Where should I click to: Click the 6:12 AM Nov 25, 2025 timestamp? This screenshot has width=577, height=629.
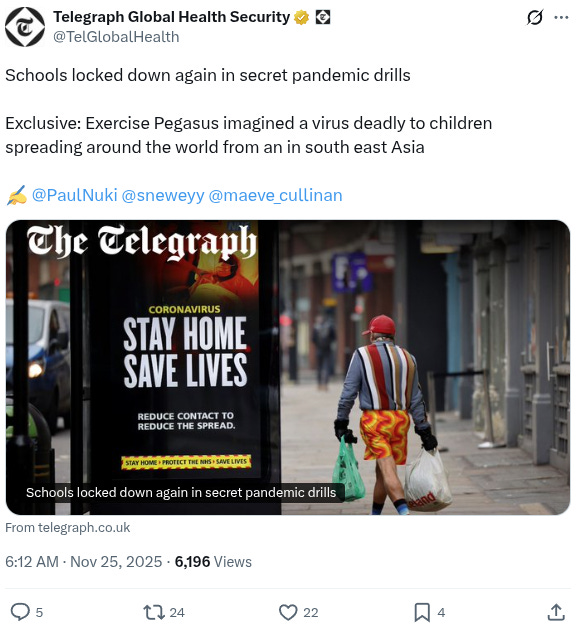[83, 562]
